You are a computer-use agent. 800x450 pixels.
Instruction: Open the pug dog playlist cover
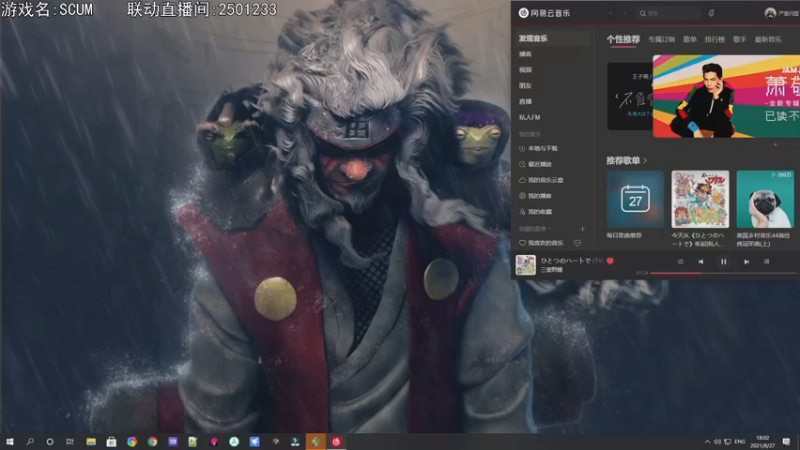coord(765,199)
